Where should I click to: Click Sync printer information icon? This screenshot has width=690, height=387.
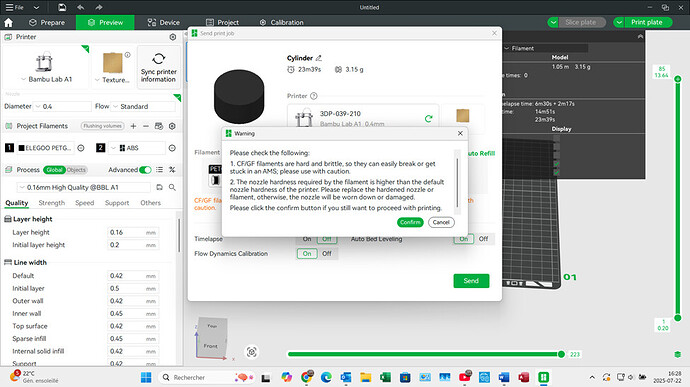[158, 59]
